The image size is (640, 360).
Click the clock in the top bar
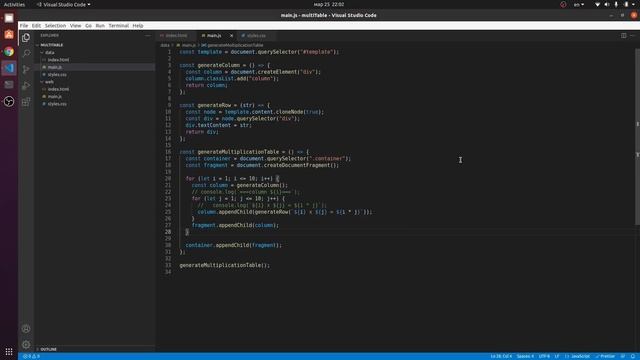point(329,4)
